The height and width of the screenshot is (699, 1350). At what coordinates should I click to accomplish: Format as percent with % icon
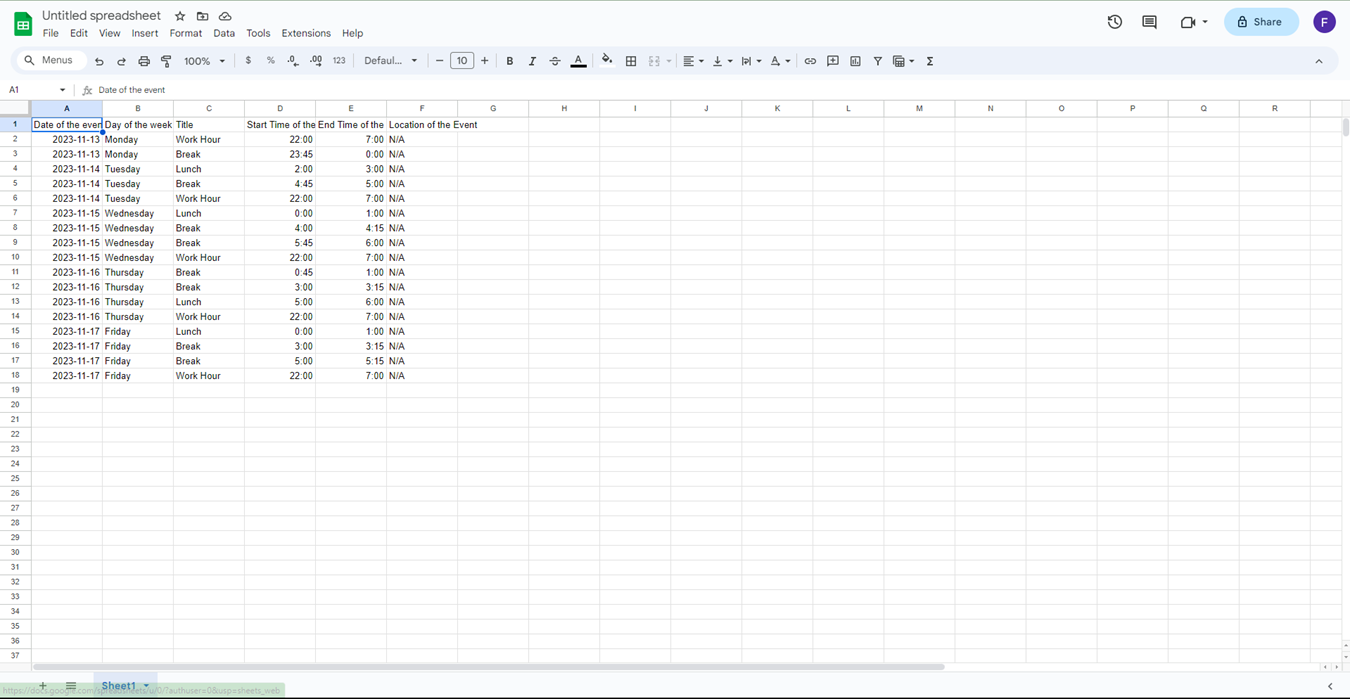[271, 61]
